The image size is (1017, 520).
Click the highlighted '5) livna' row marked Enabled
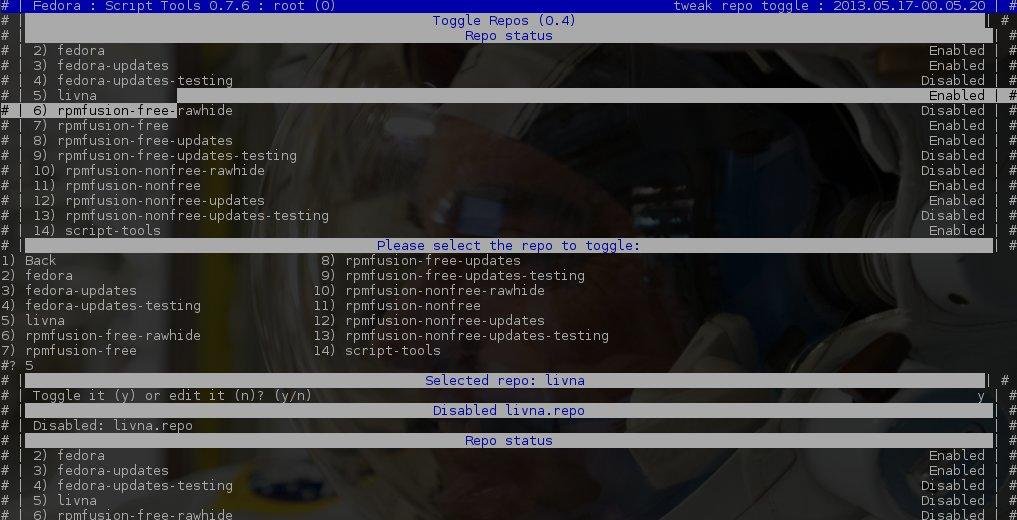508,95
